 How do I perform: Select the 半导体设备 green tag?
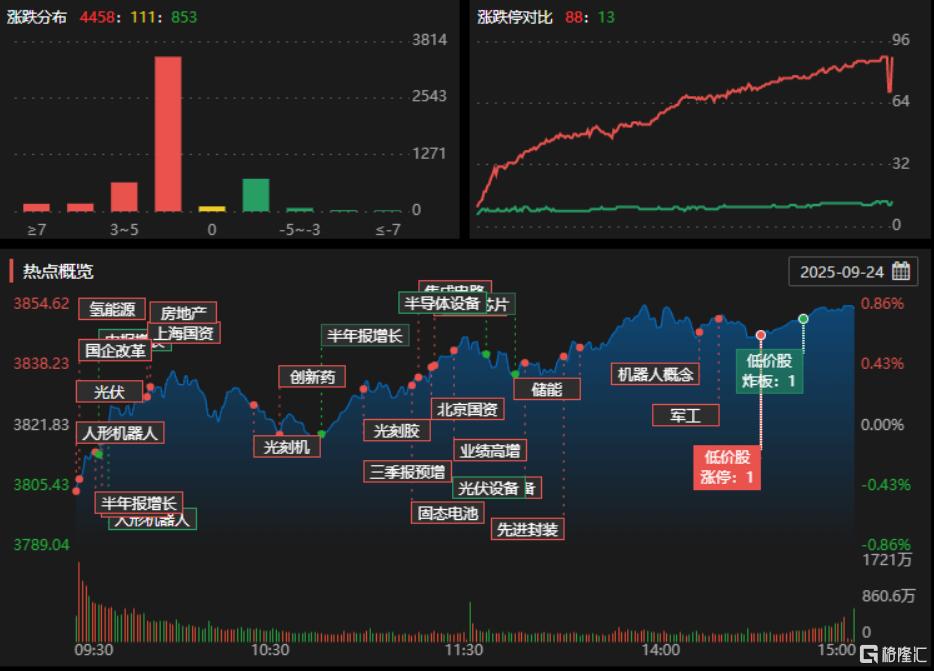pyautogui.click(x=440, y=303)
